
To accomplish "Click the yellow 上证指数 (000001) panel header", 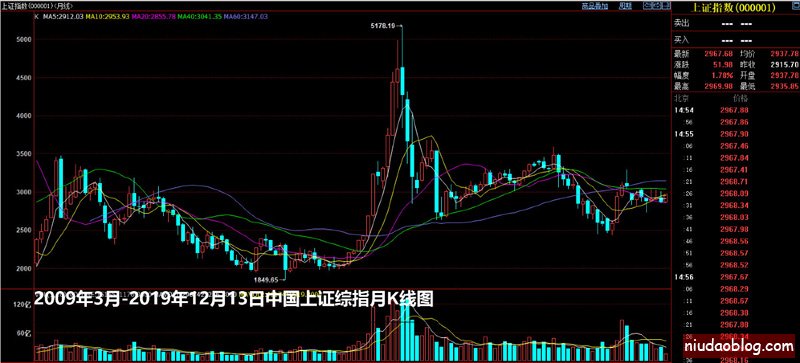I will pyautogui.click(x=733, y=8).
